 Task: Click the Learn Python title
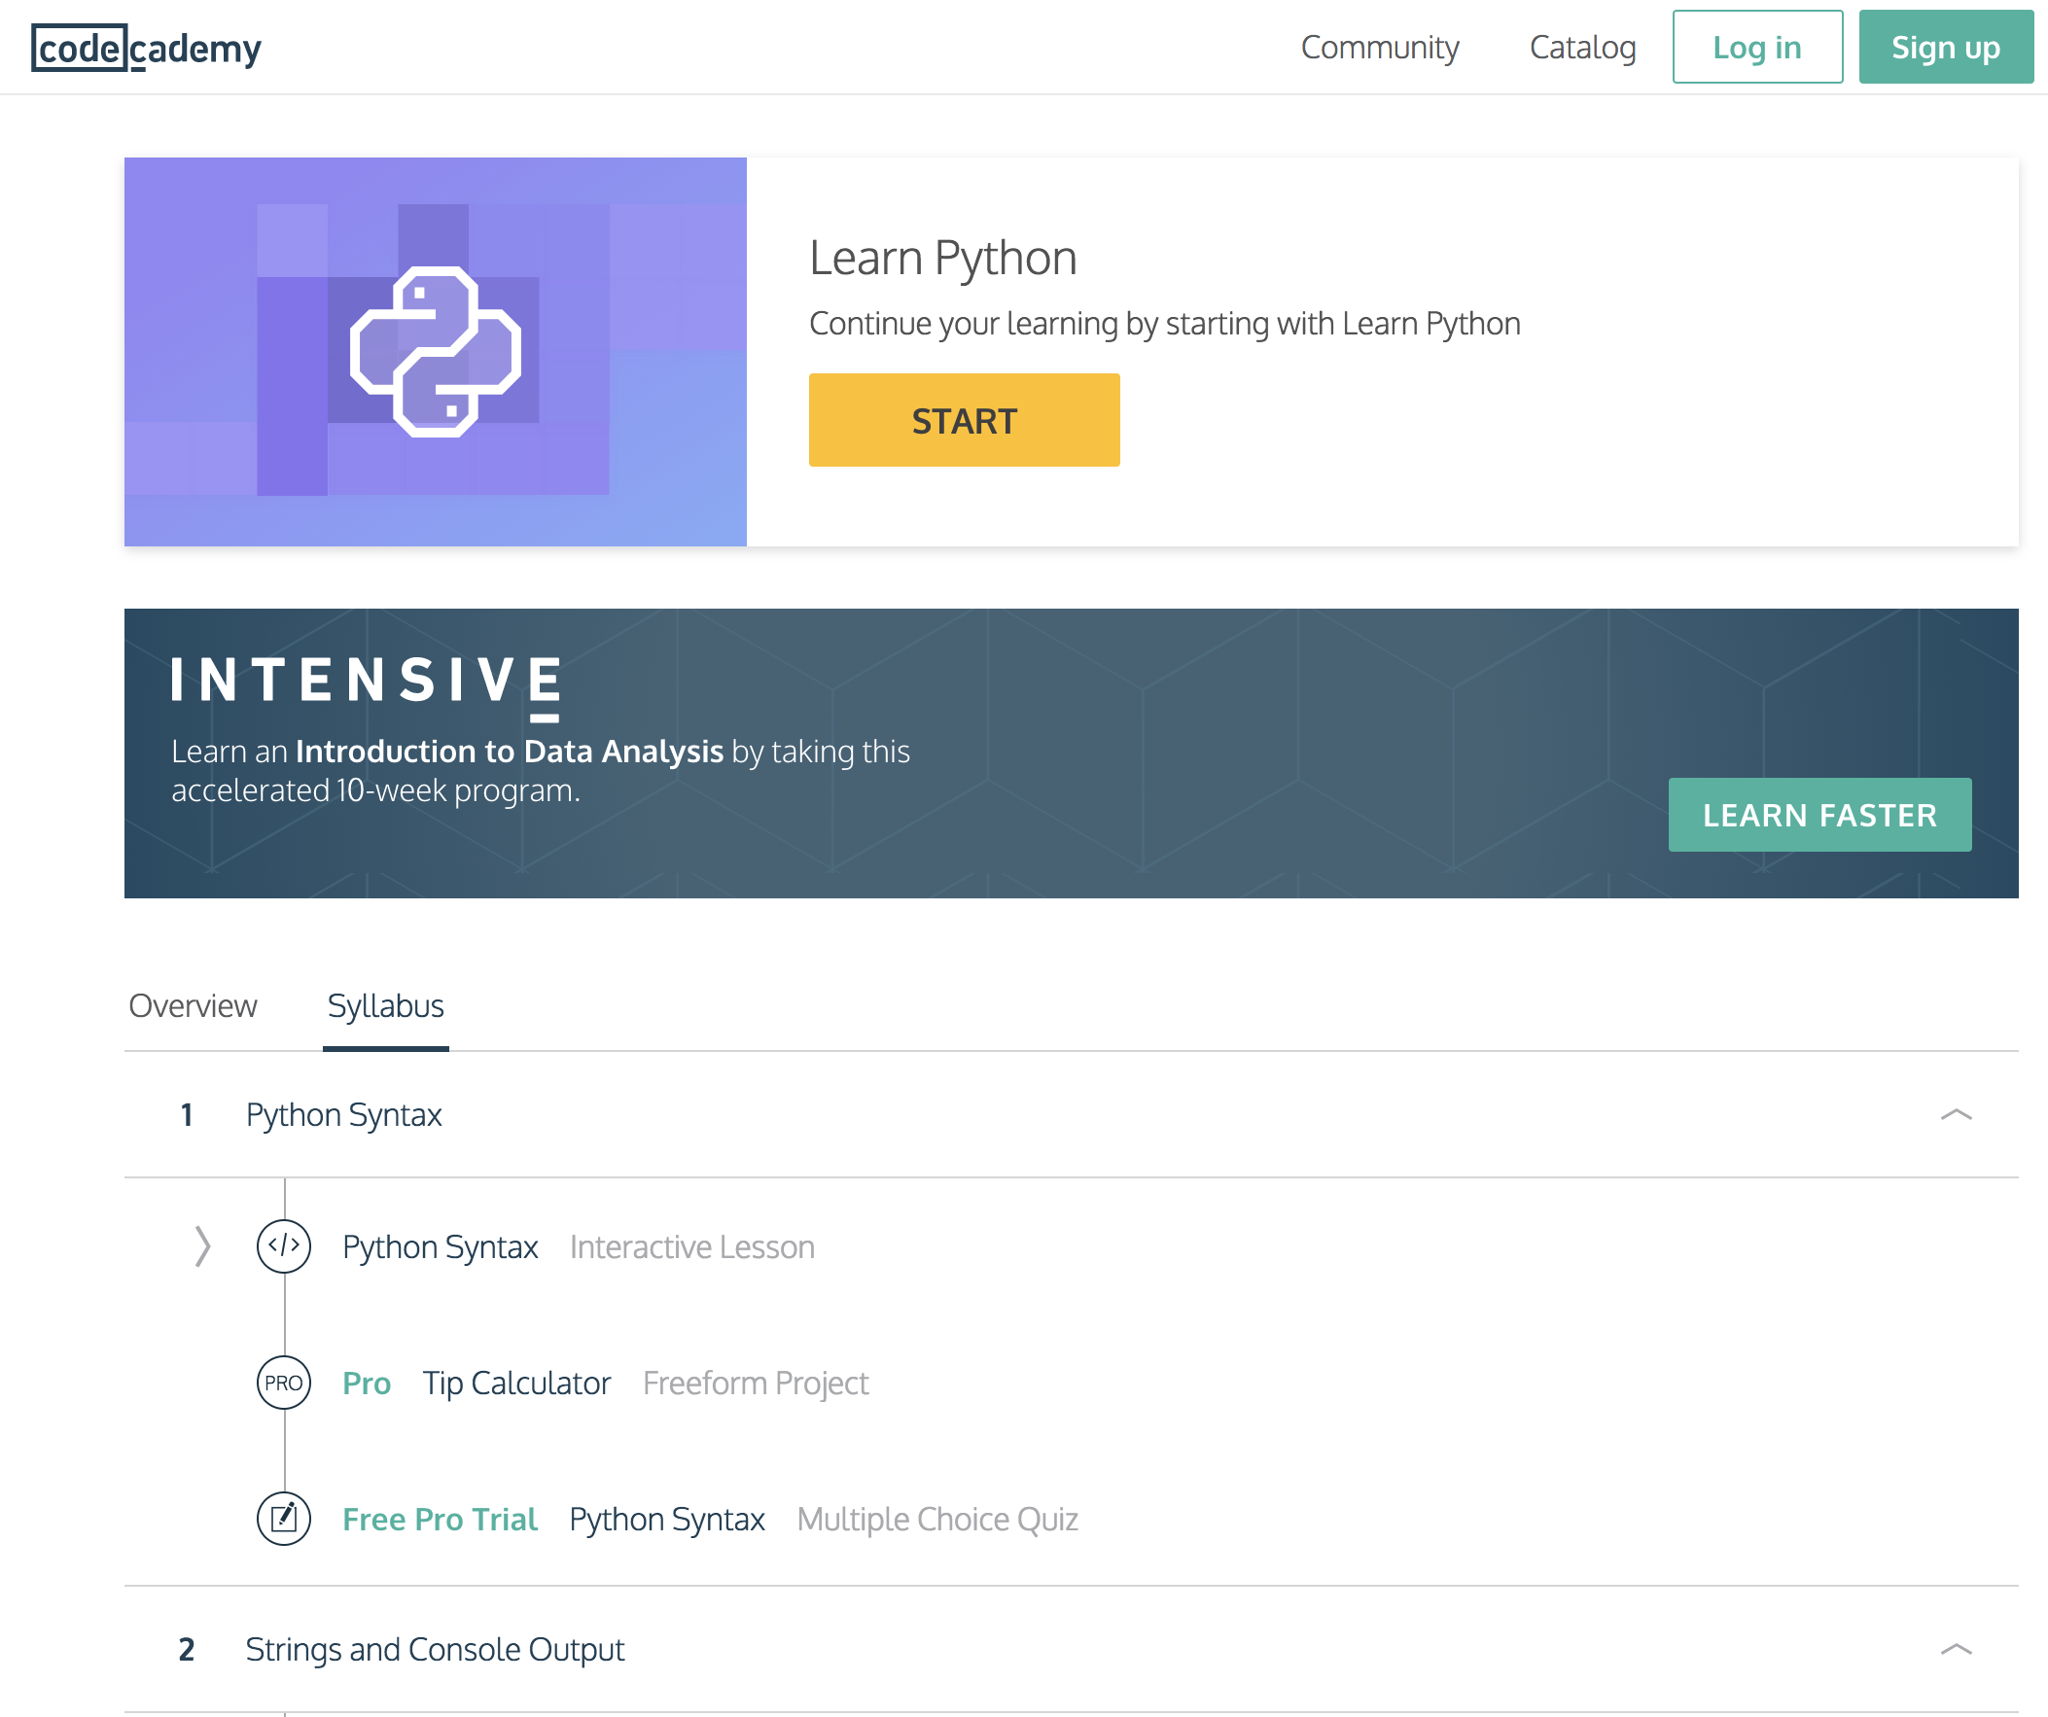pos(943,258)
